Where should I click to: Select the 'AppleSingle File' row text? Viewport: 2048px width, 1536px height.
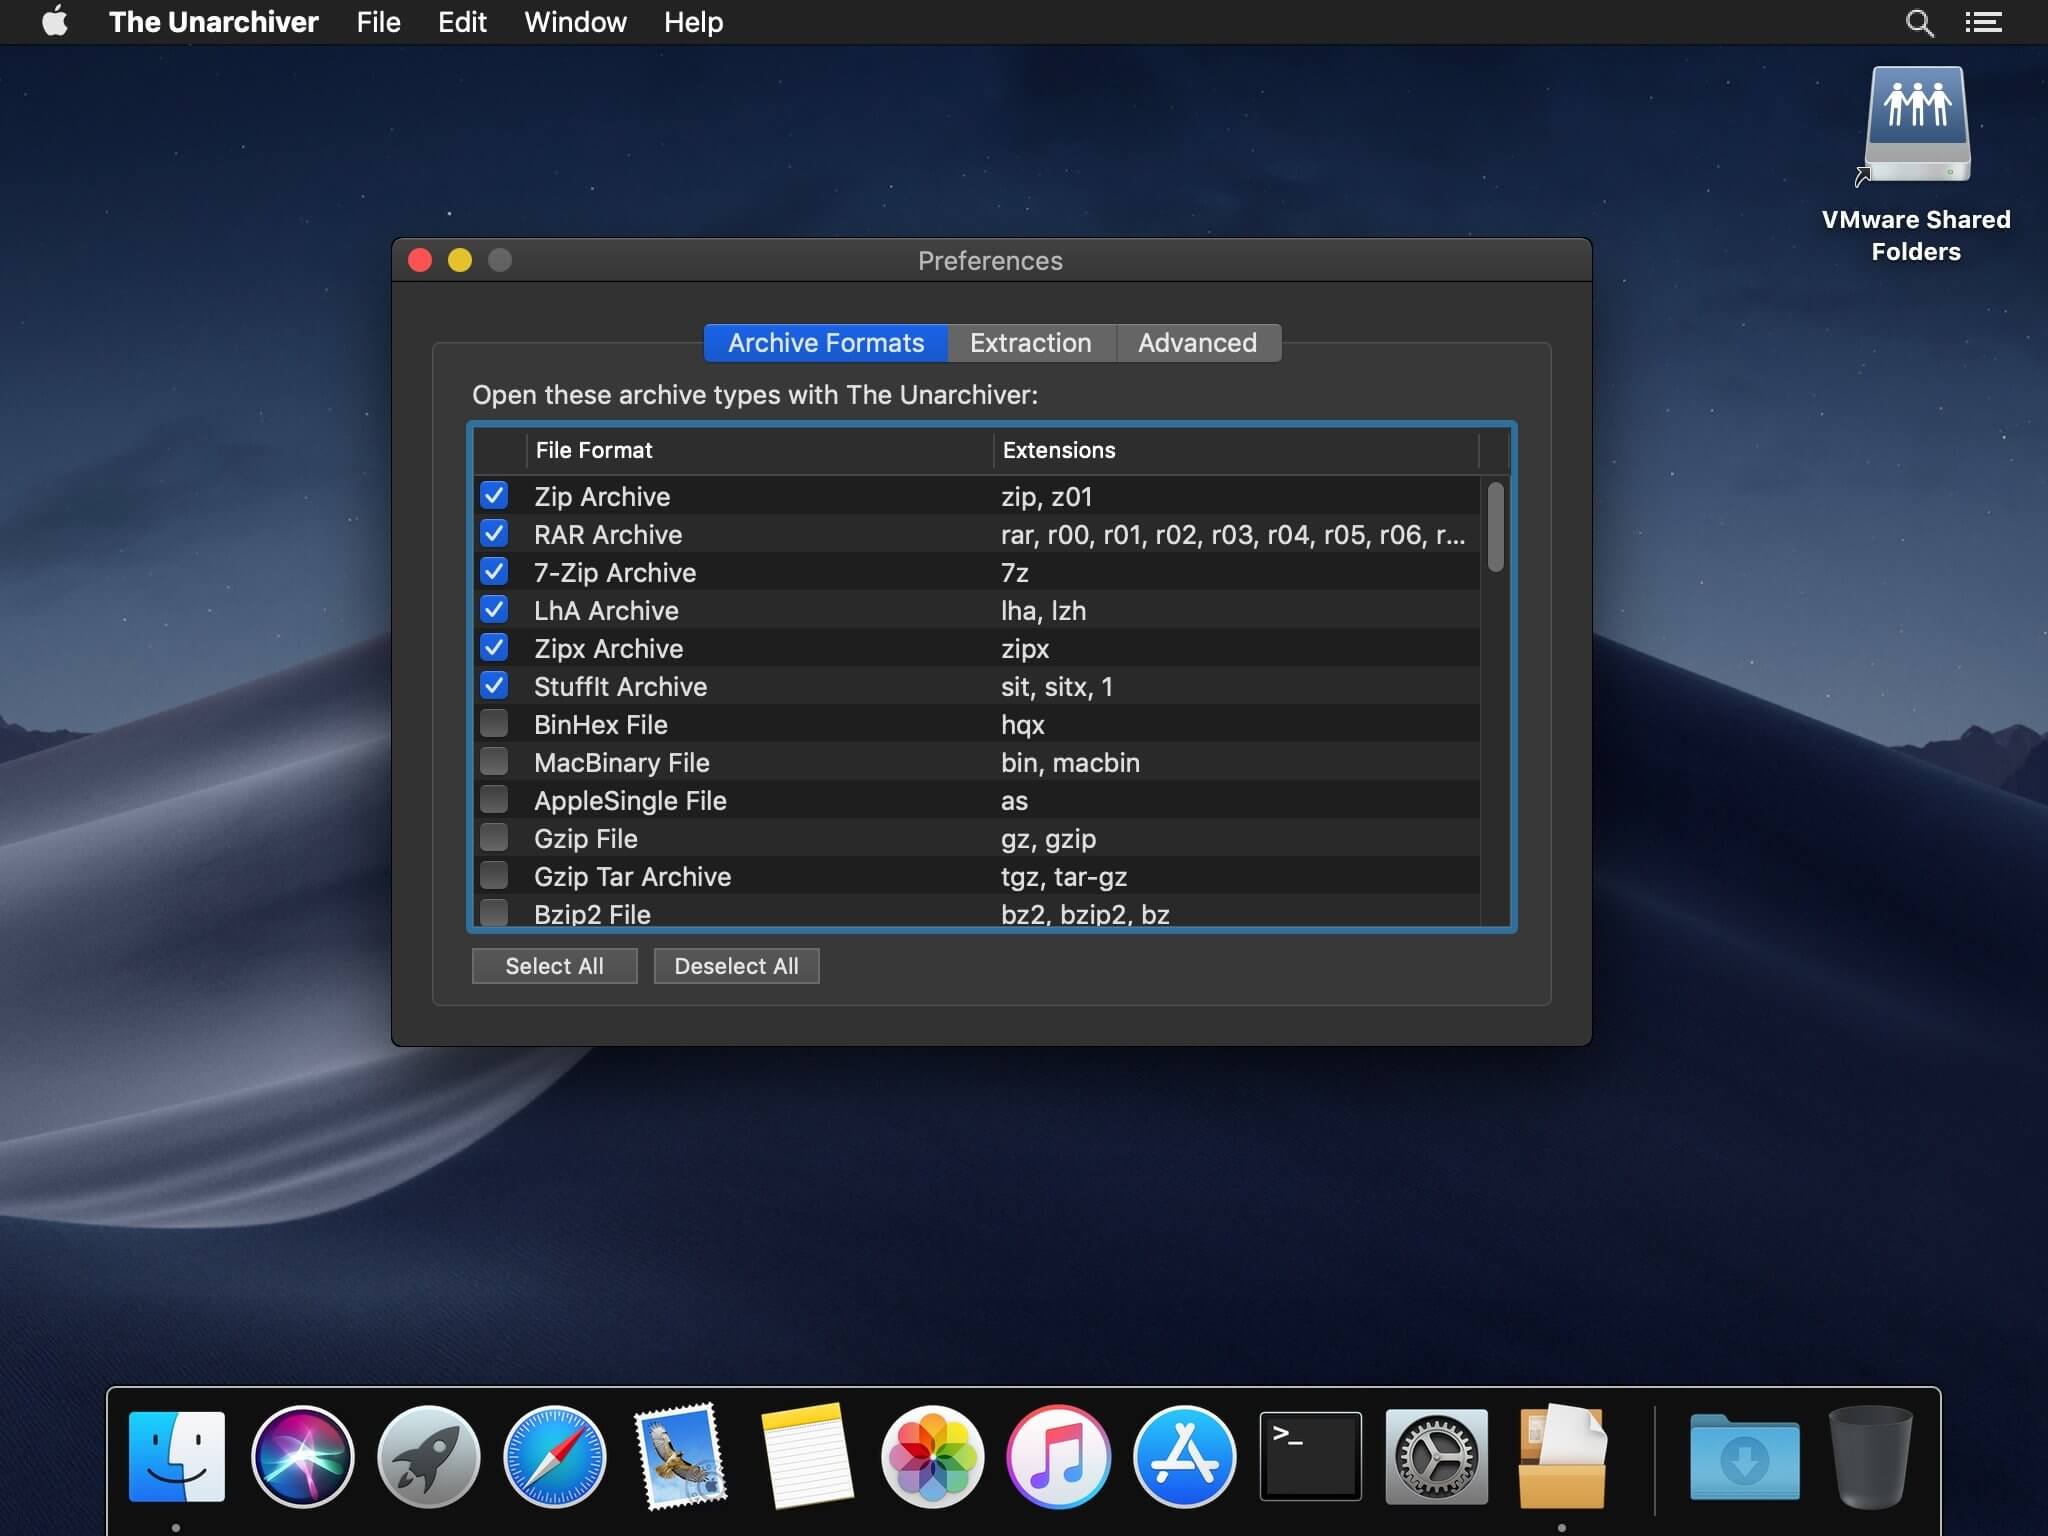click(630, 800)
